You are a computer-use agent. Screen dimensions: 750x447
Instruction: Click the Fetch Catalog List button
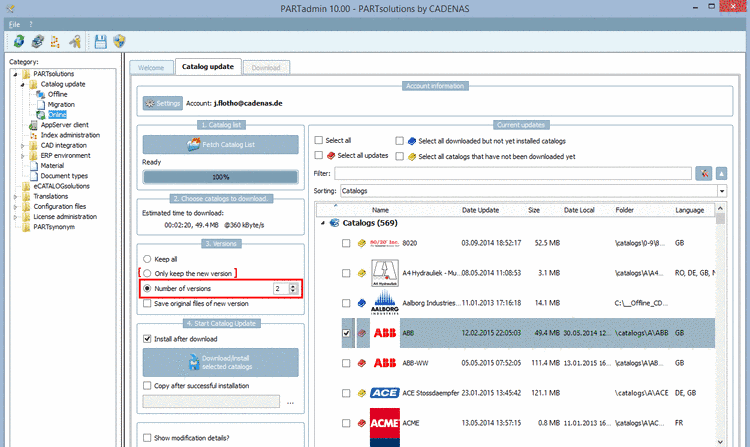click(x=221, y=144)
